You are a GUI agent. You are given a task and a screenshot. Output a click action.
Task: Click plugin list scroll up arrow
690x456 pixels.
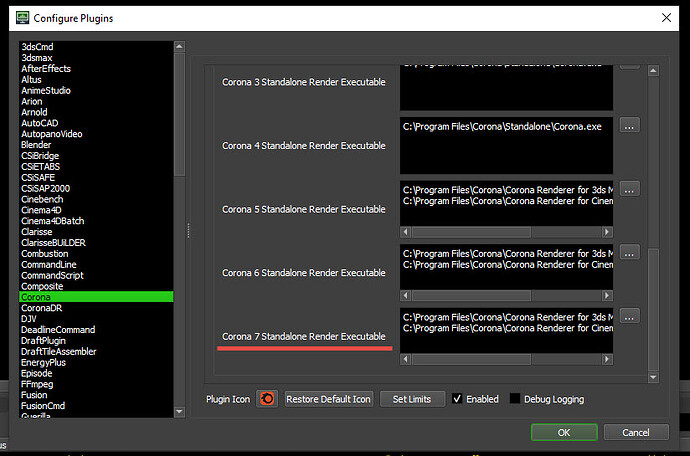(179, 46)
